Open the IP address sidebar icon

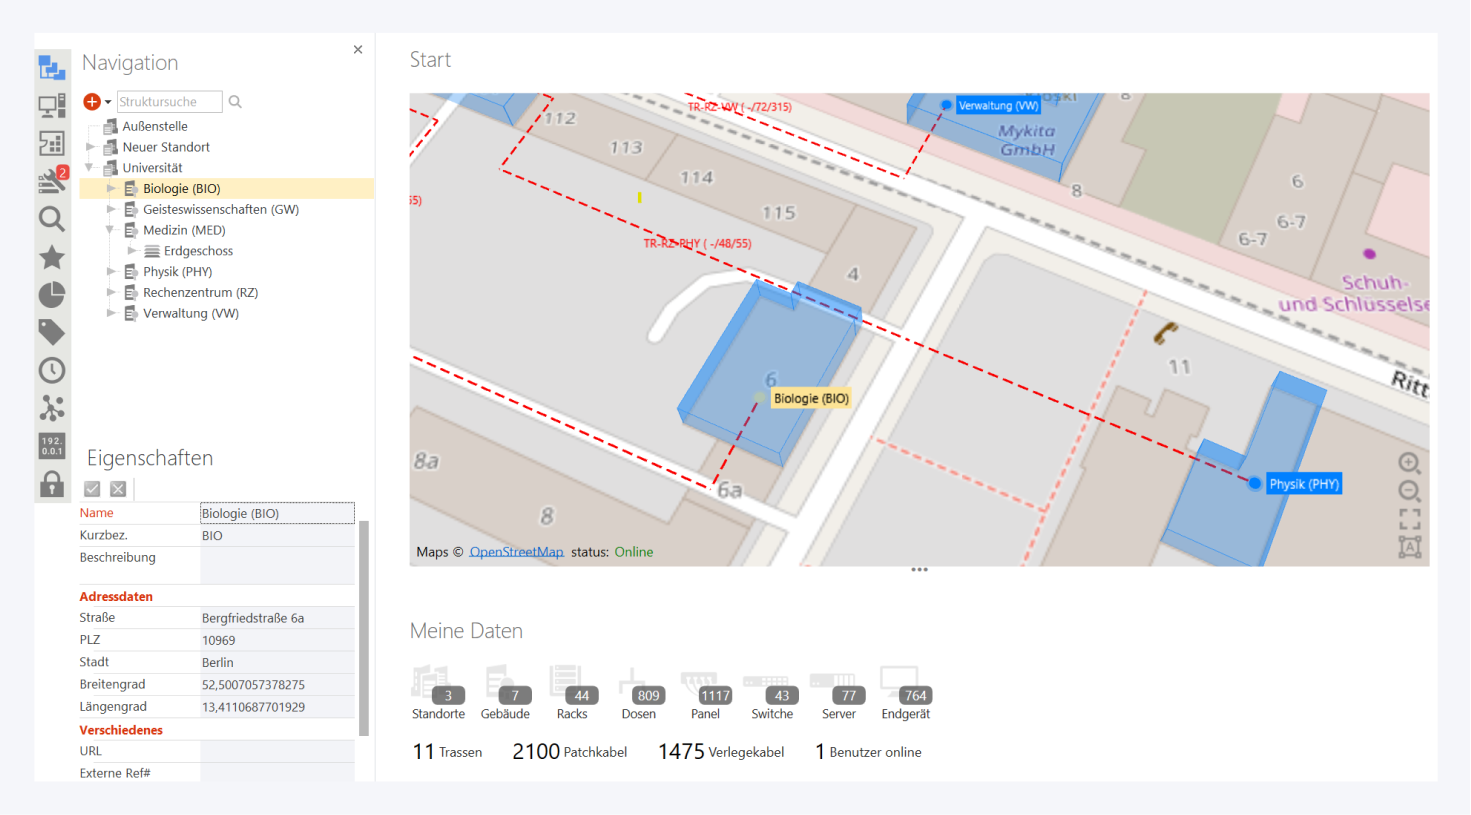coord(52,446)
